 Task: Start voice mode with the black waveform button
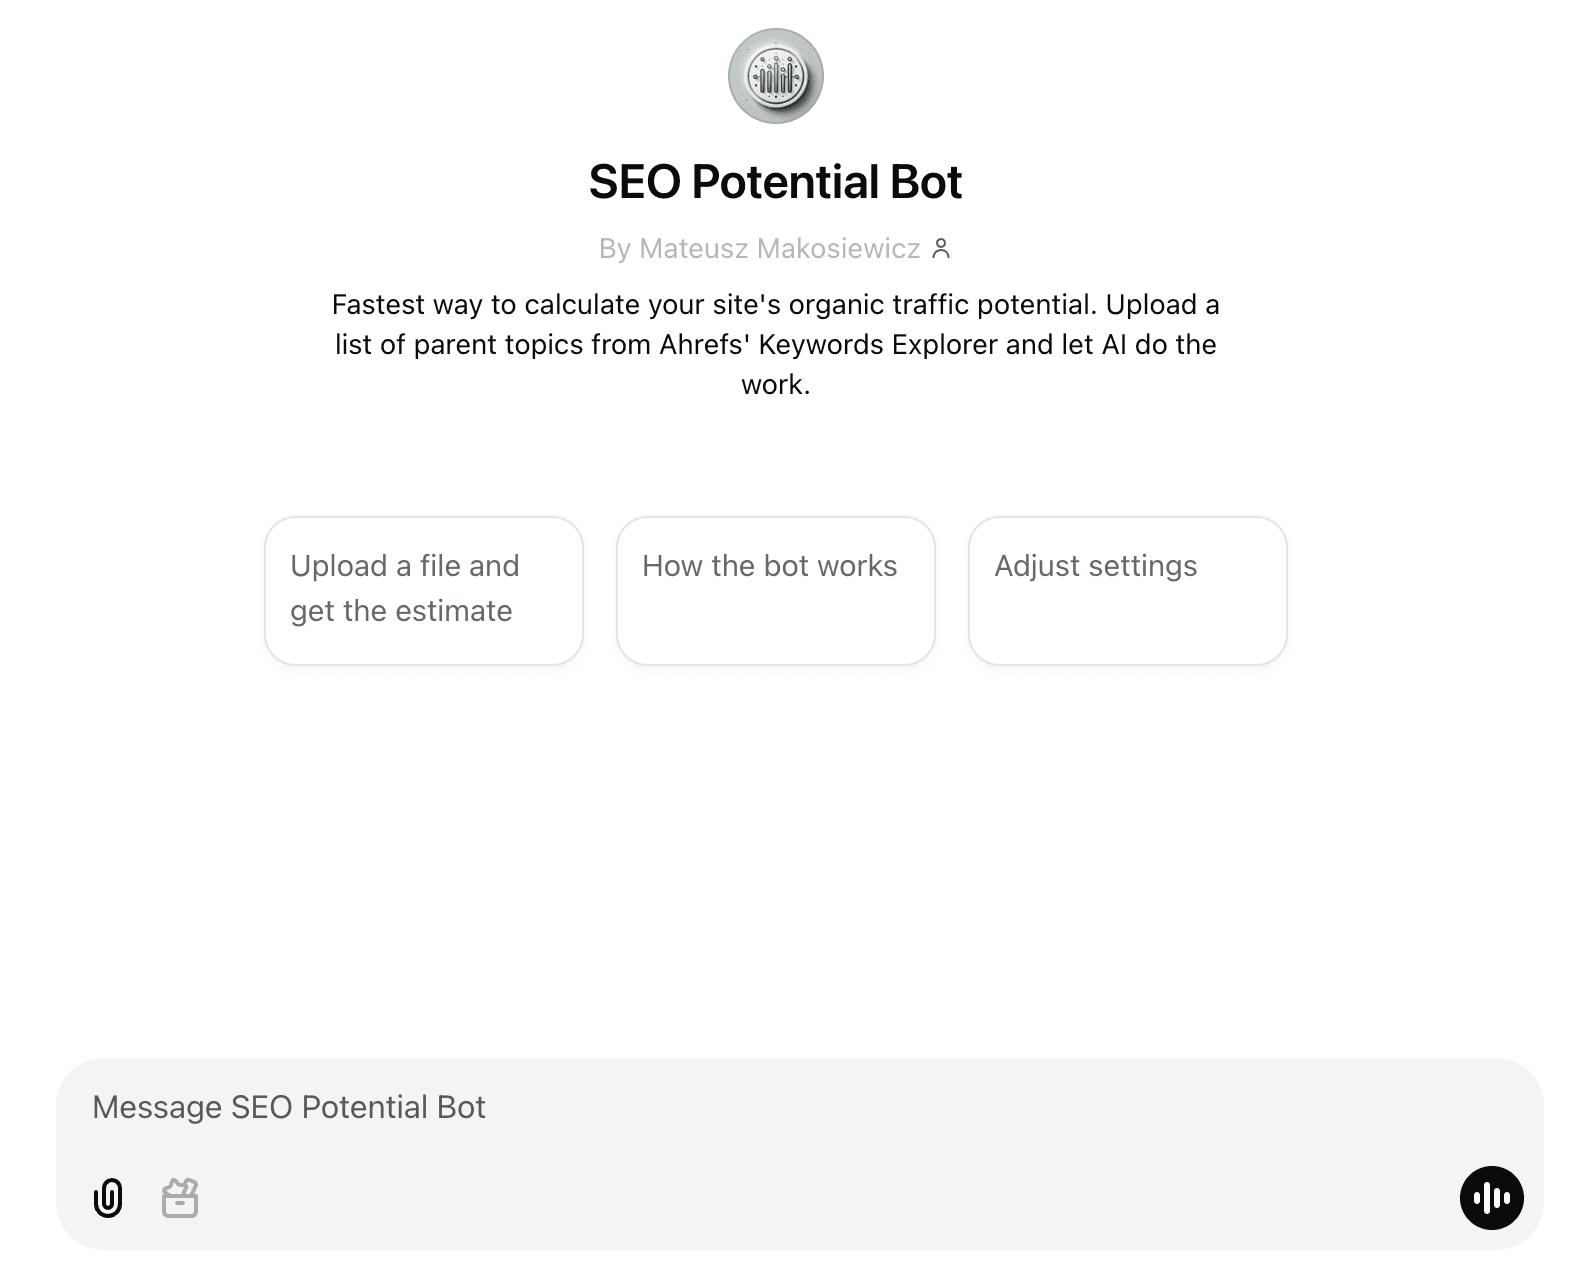[1491, 1197]
